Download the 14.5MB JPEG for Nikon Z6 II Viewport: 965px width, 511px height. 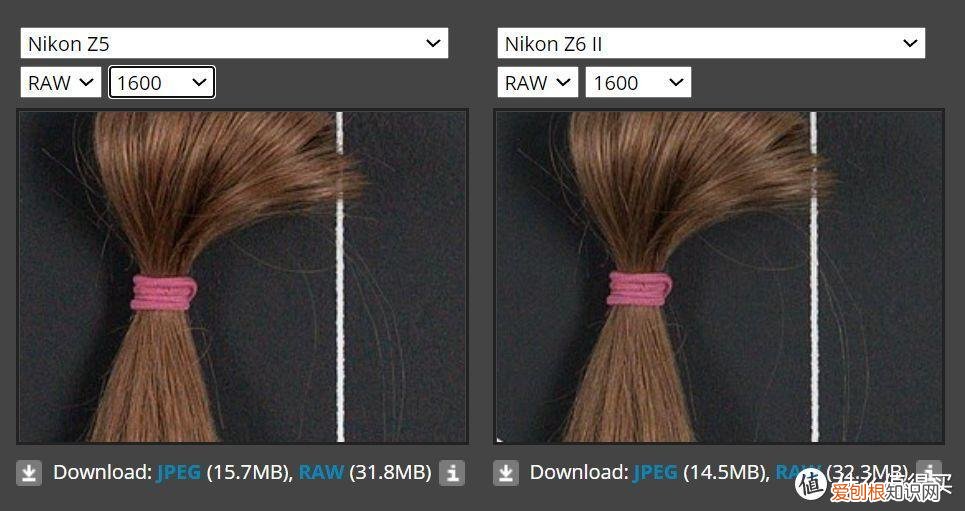[656, 472]
